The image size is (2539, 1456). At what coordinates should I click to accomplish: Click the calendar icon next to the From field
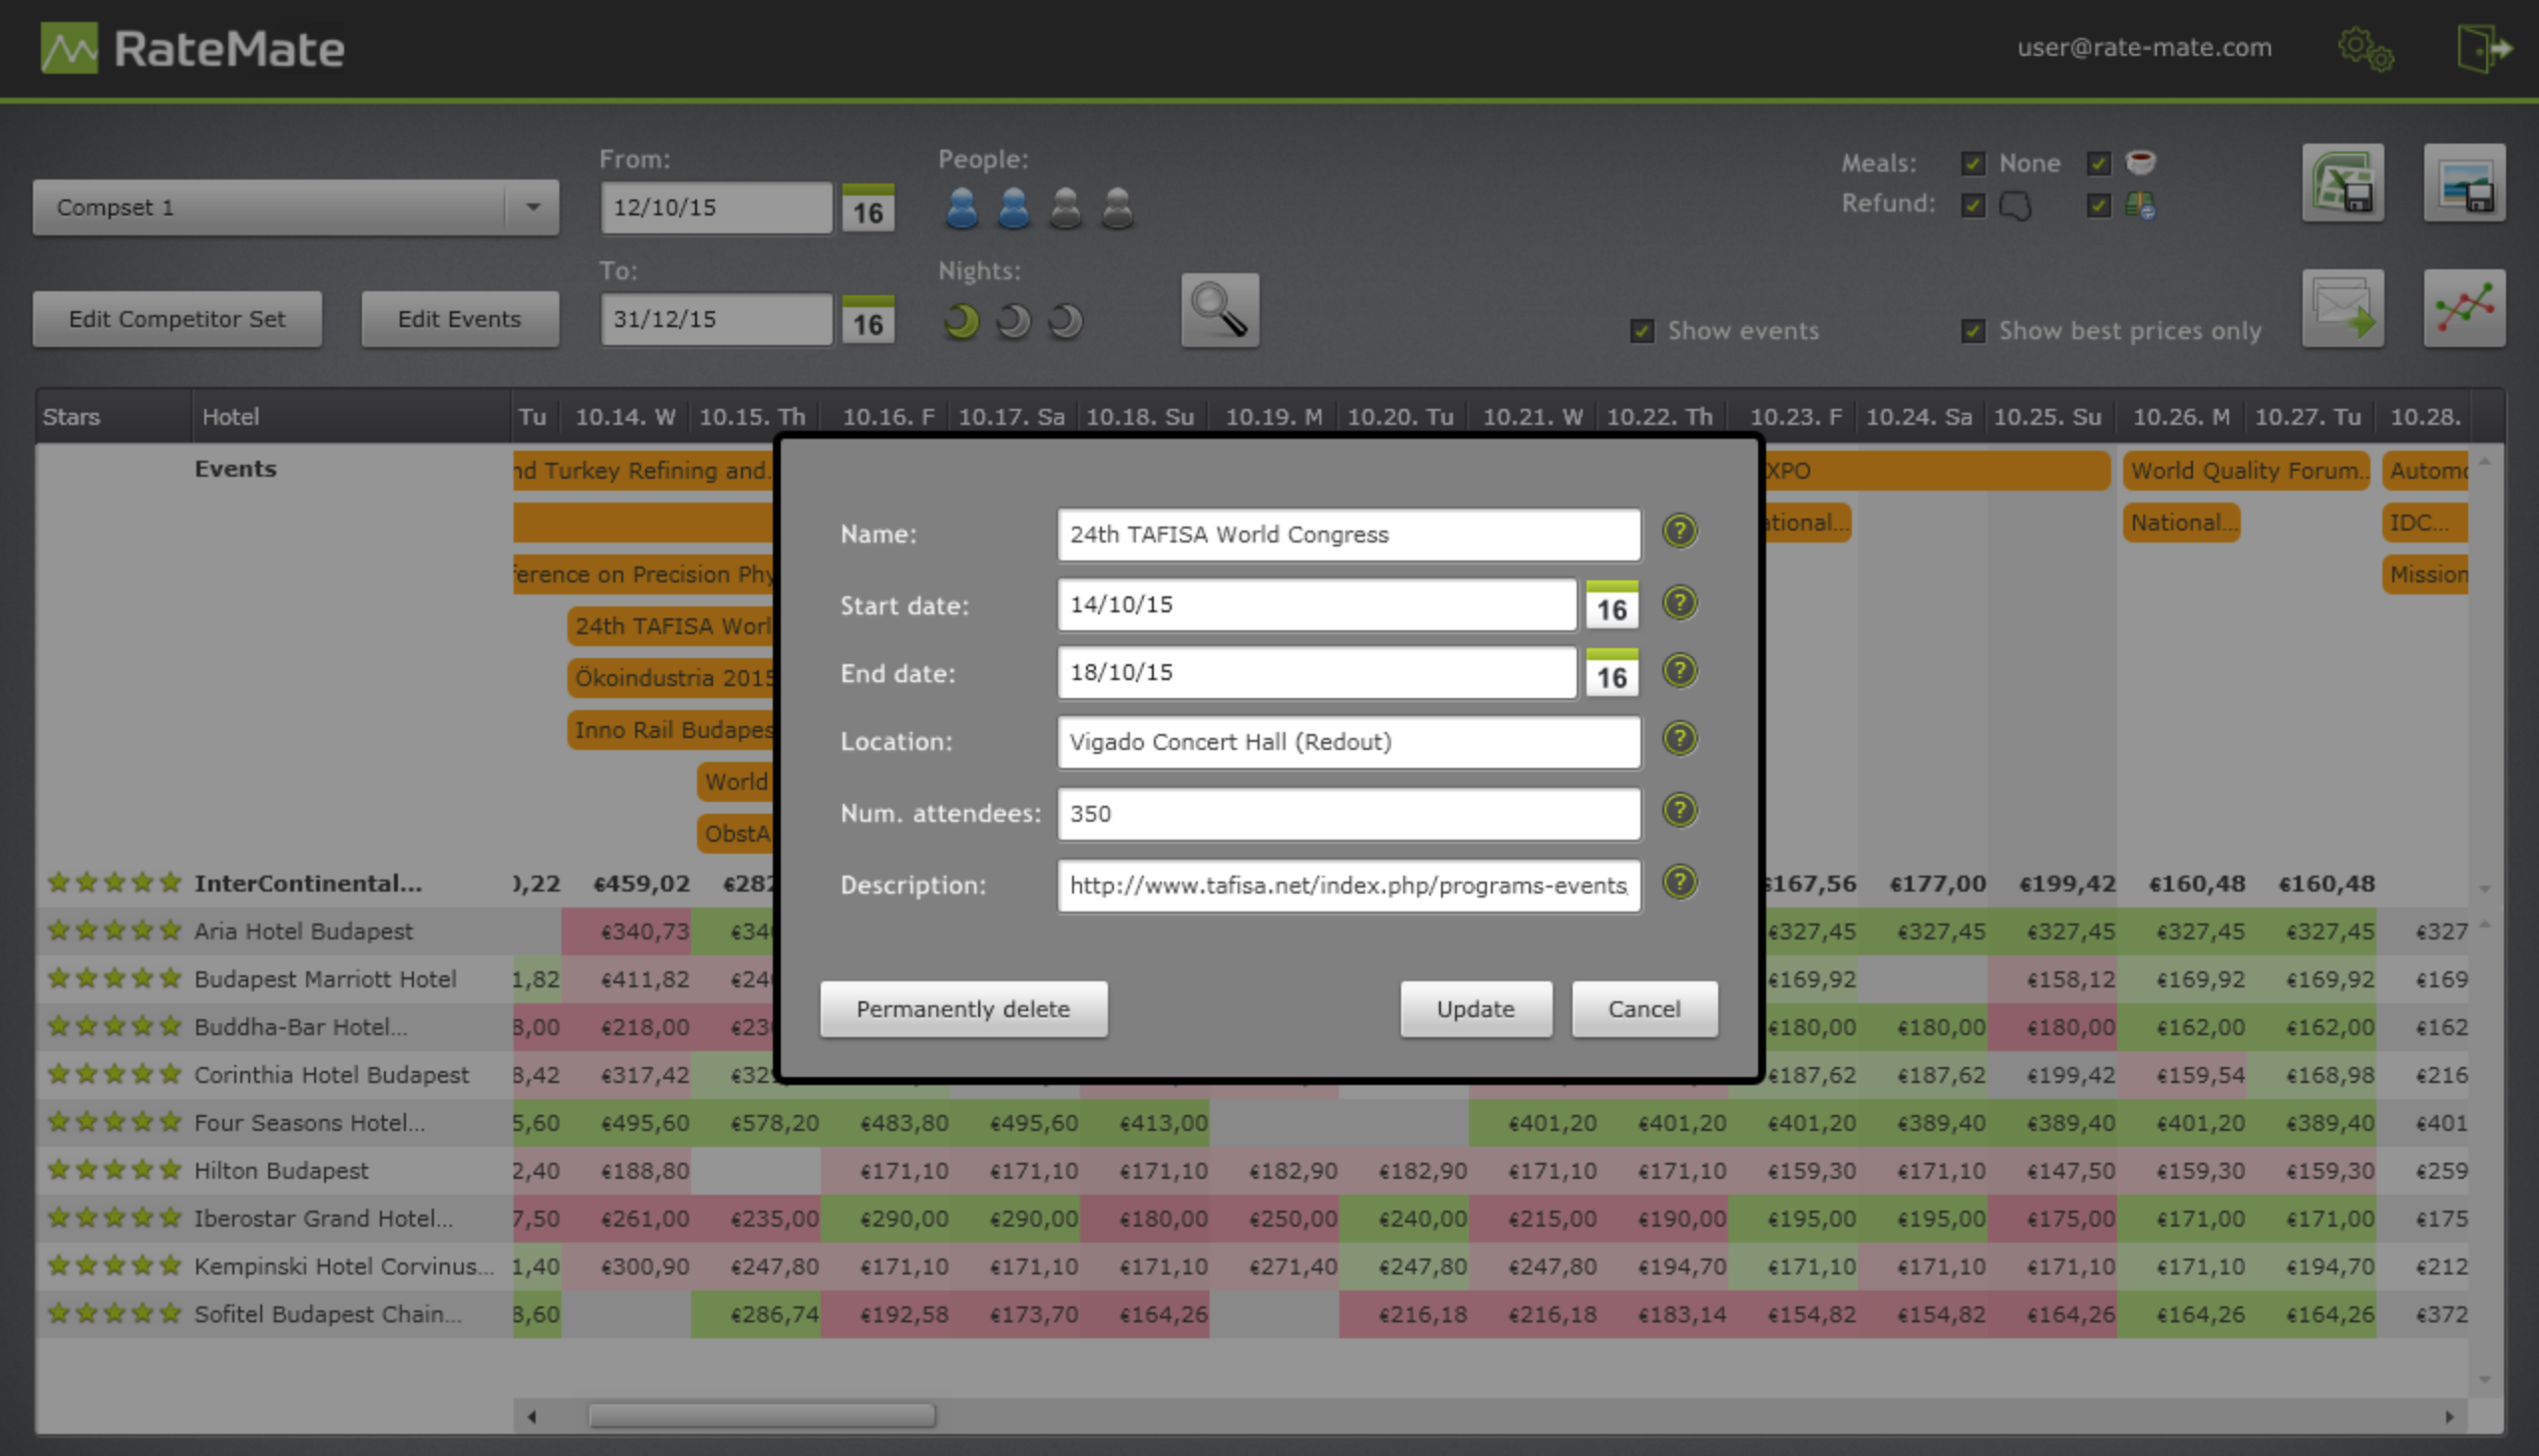pos(868,208)
